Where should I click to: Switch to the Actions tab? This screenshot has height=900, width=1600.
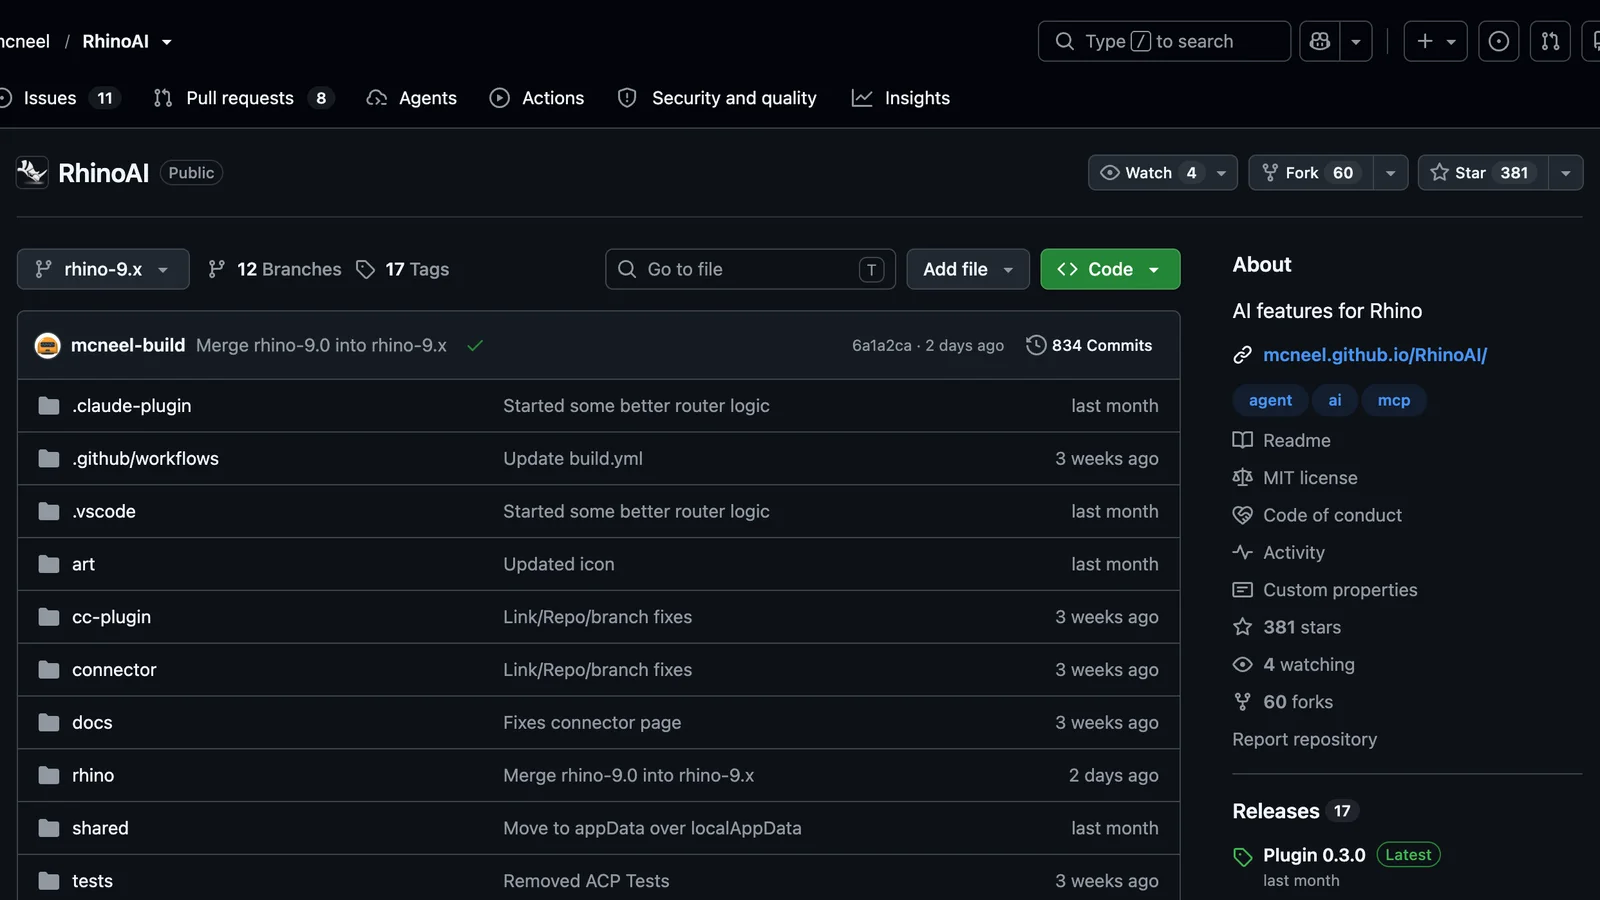click(x=537, y=98)
